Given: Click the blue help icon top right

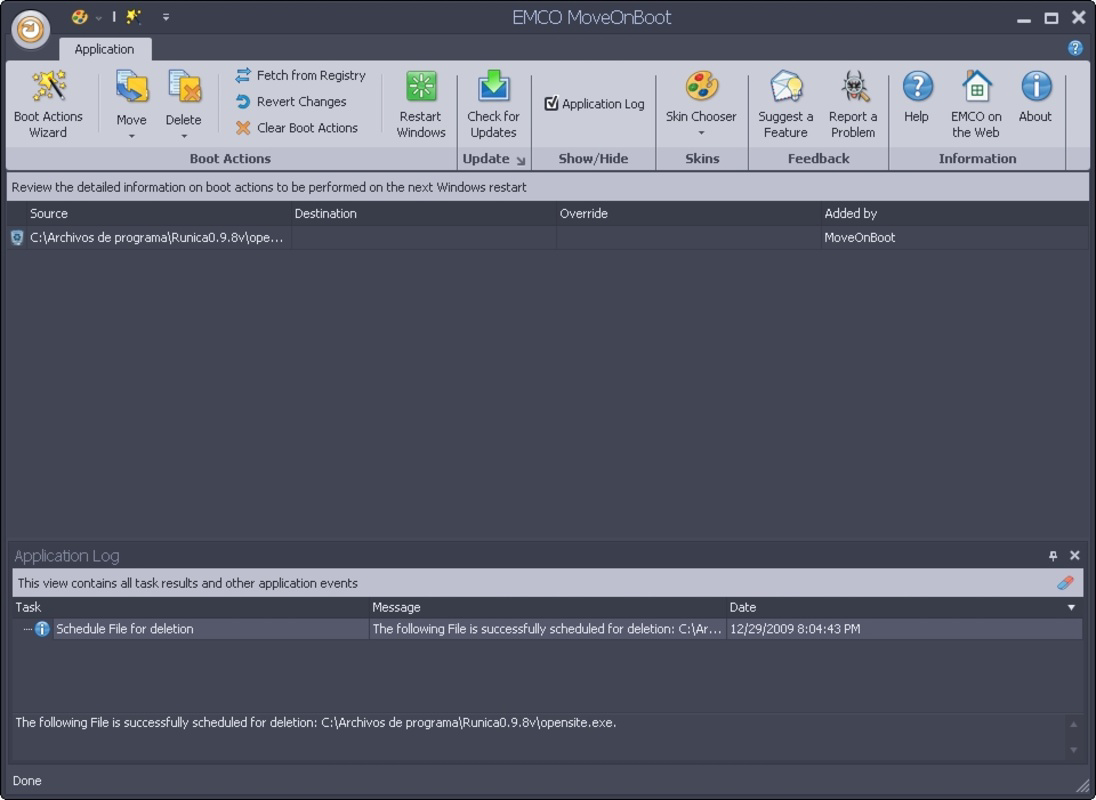Looking at the screenshot, I should (x=1075, y=48).
